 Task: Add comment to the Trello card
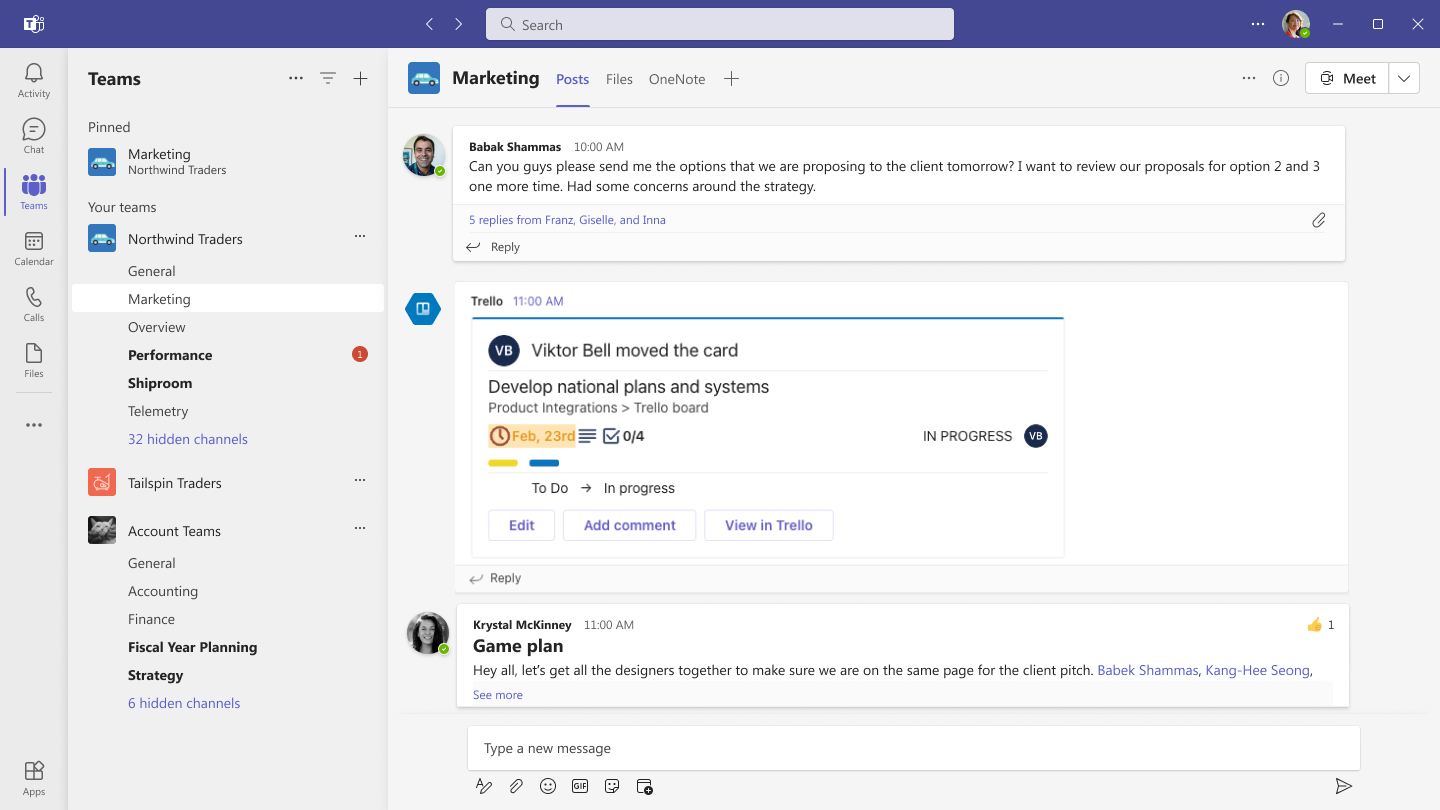[x=630, y=525]
